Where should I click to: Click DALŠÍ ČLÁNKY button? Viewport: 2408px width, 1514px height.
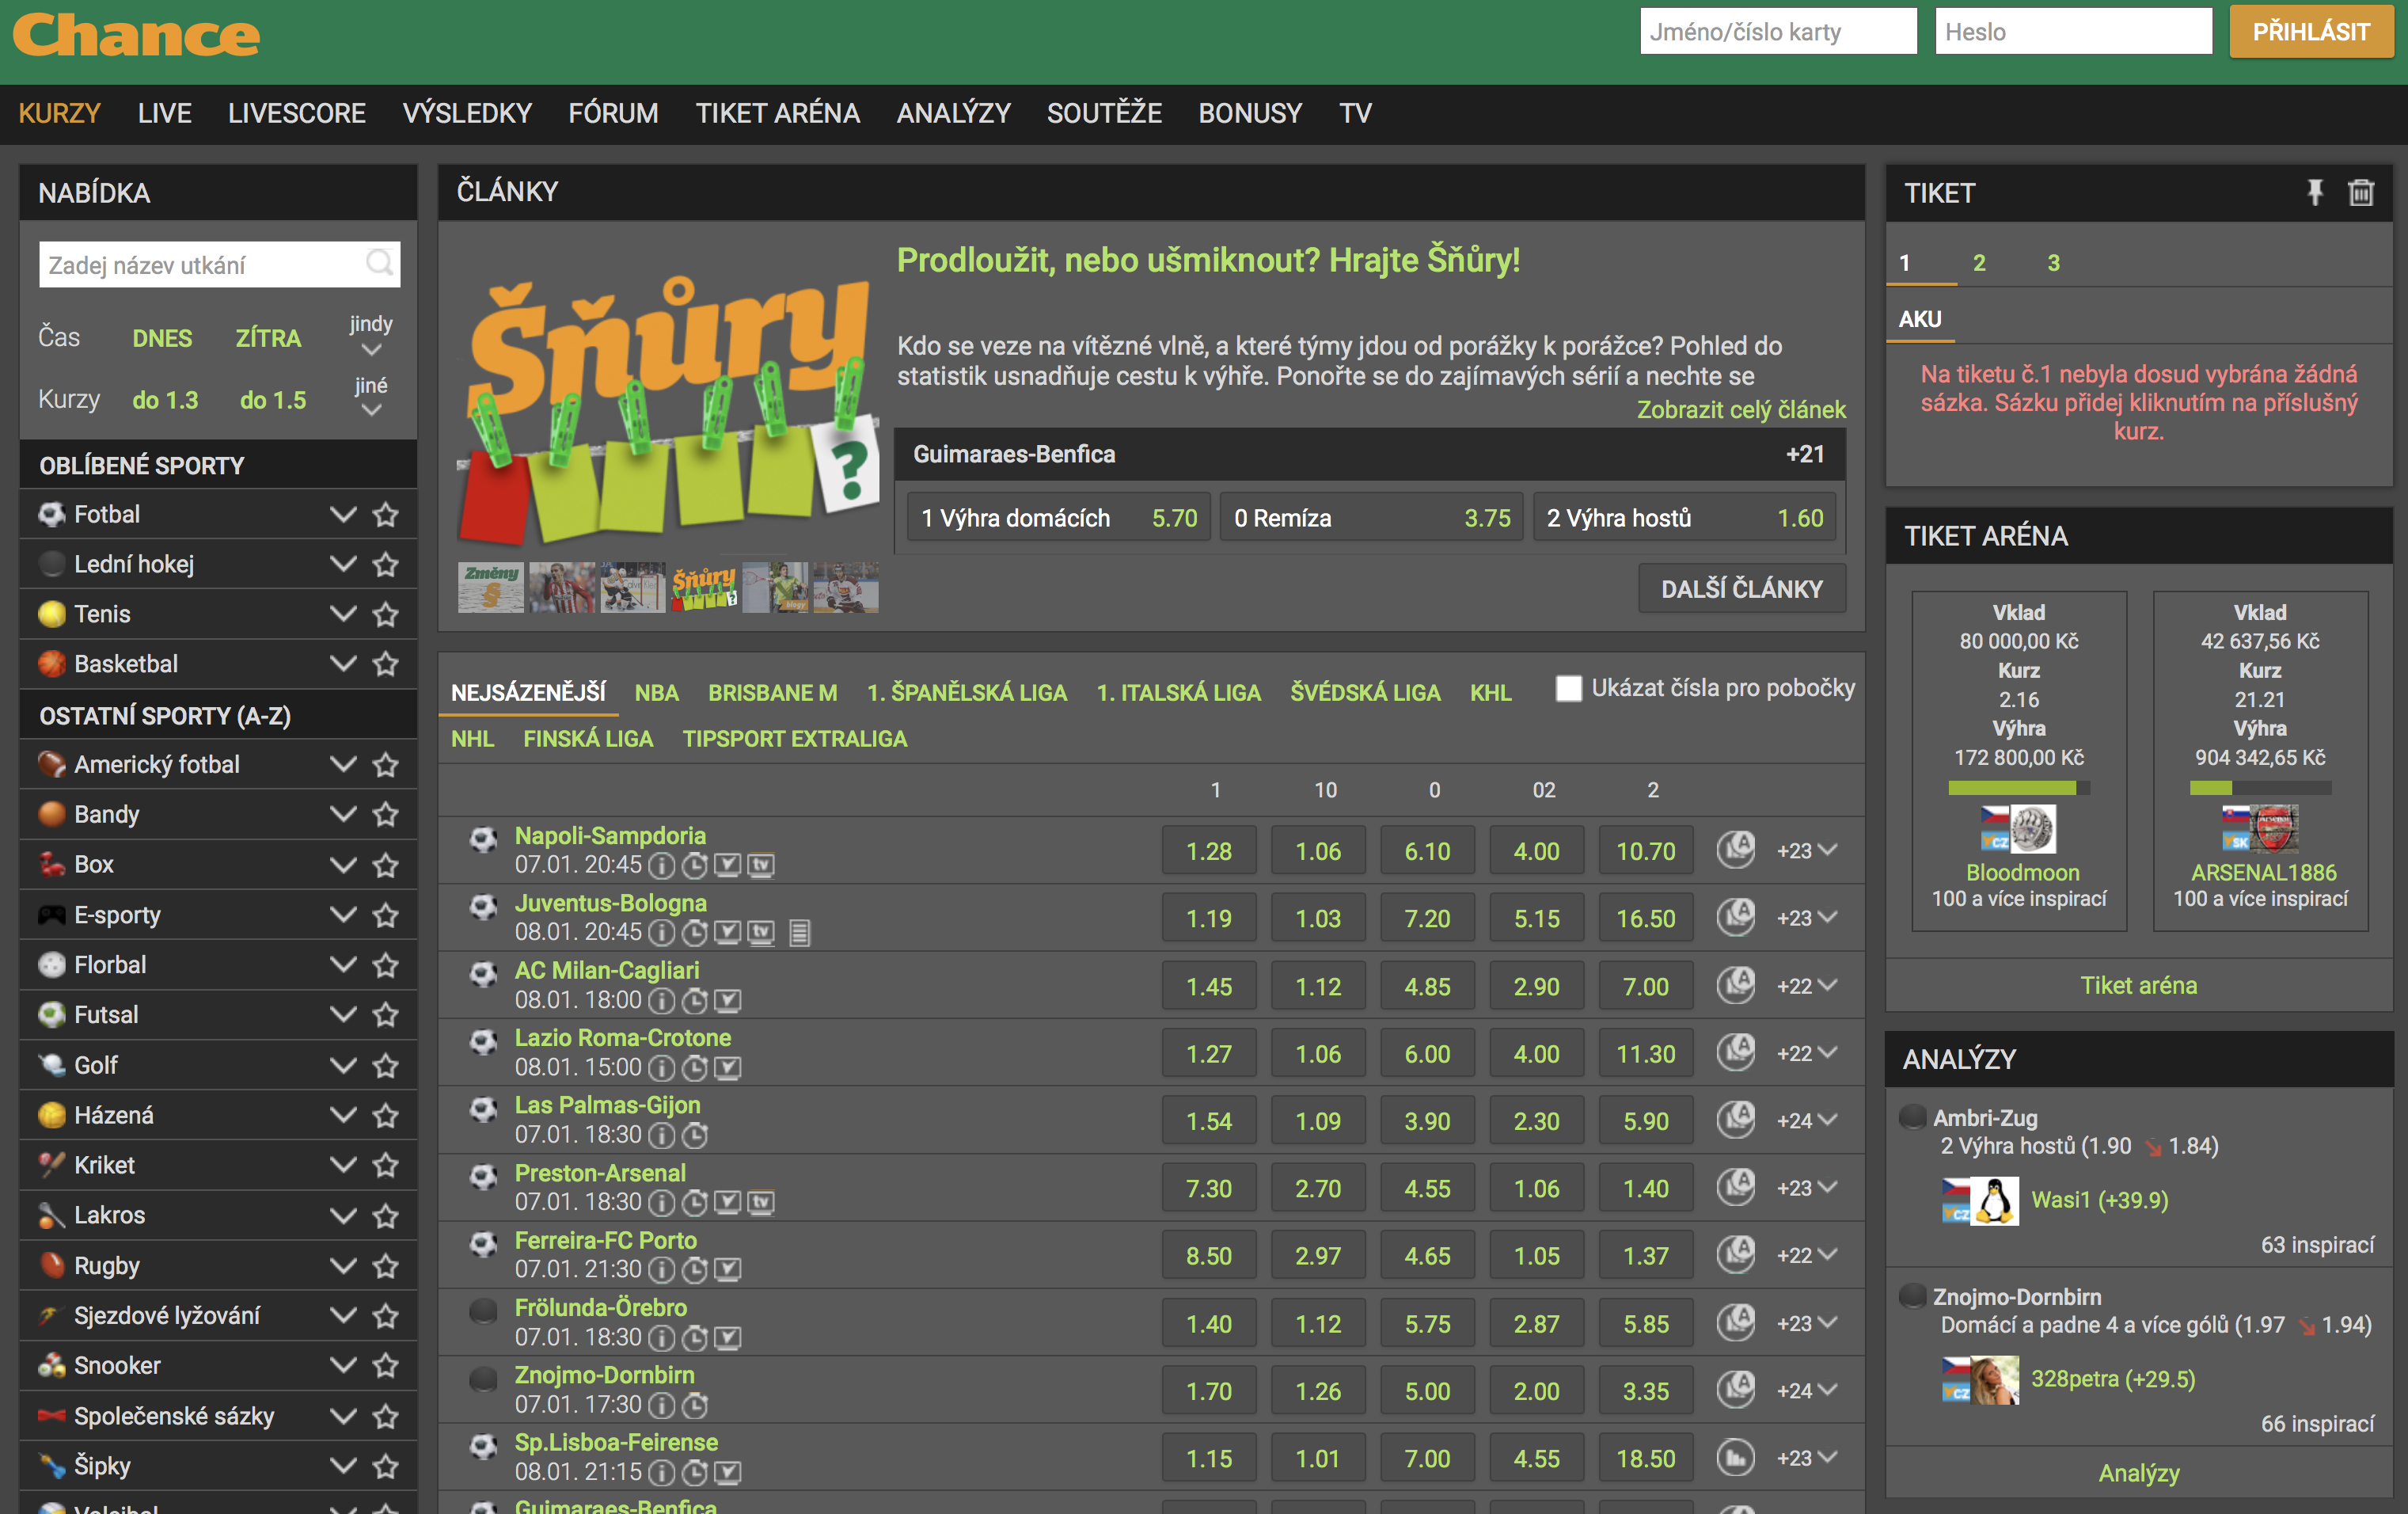click(x=1742, y=588)
